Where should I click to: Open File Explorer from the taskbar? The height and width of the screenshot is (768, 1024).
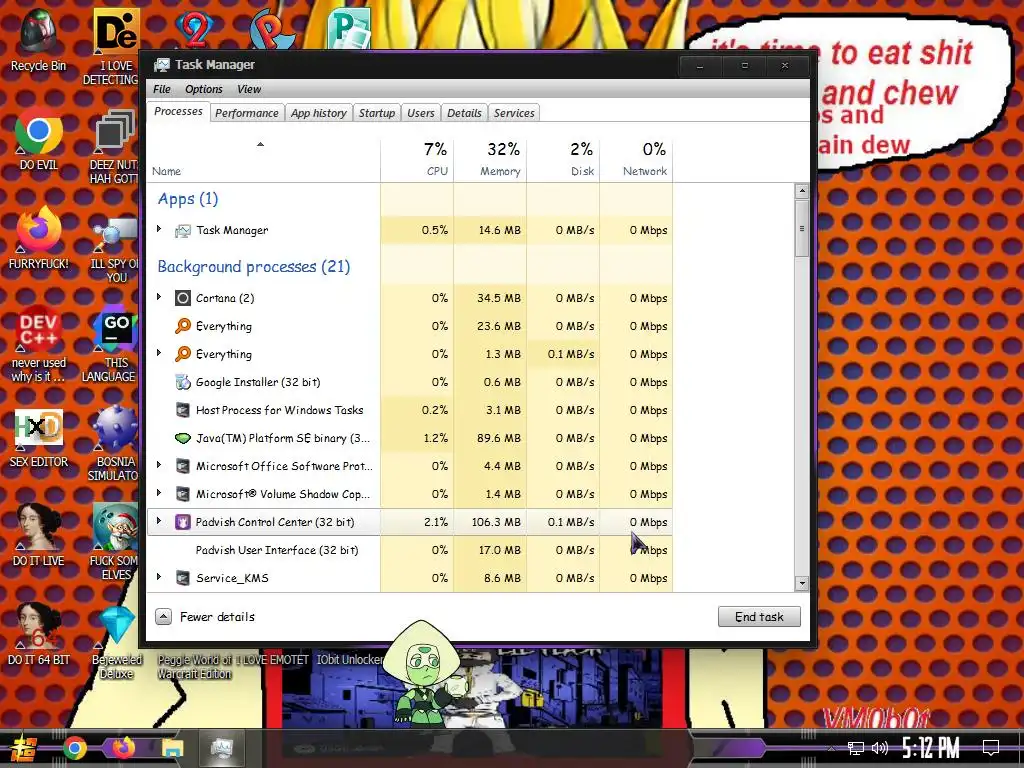click(172, 748)
